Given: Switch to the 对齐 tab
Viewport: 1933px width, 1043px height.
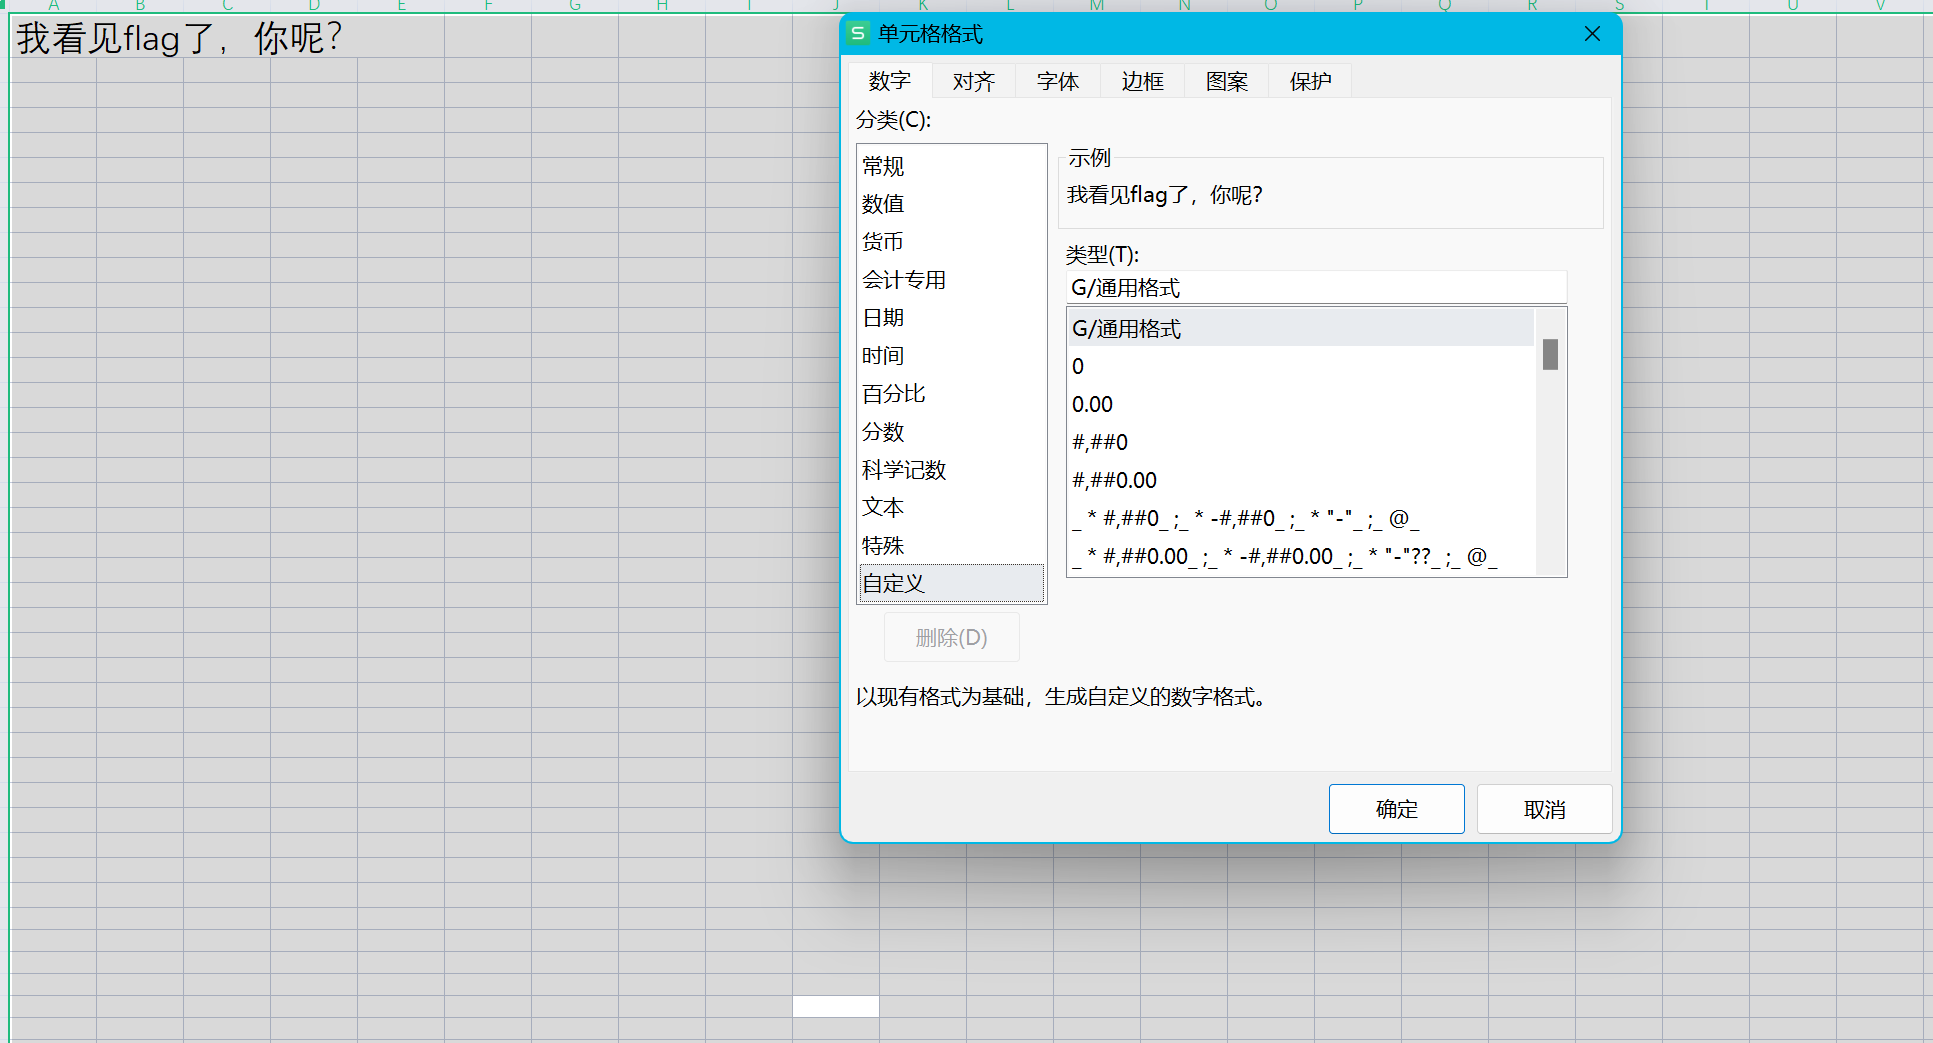Looking at the screenshot, I should click(x=974, y=81).
